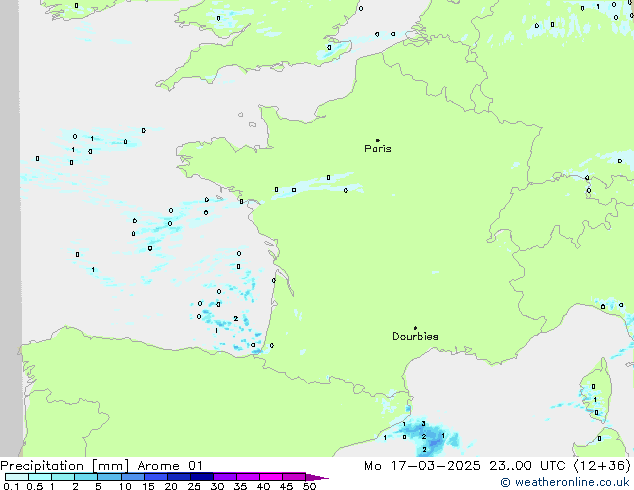Click the magenta legend swatch between 40 and 45

click(271, 477)
